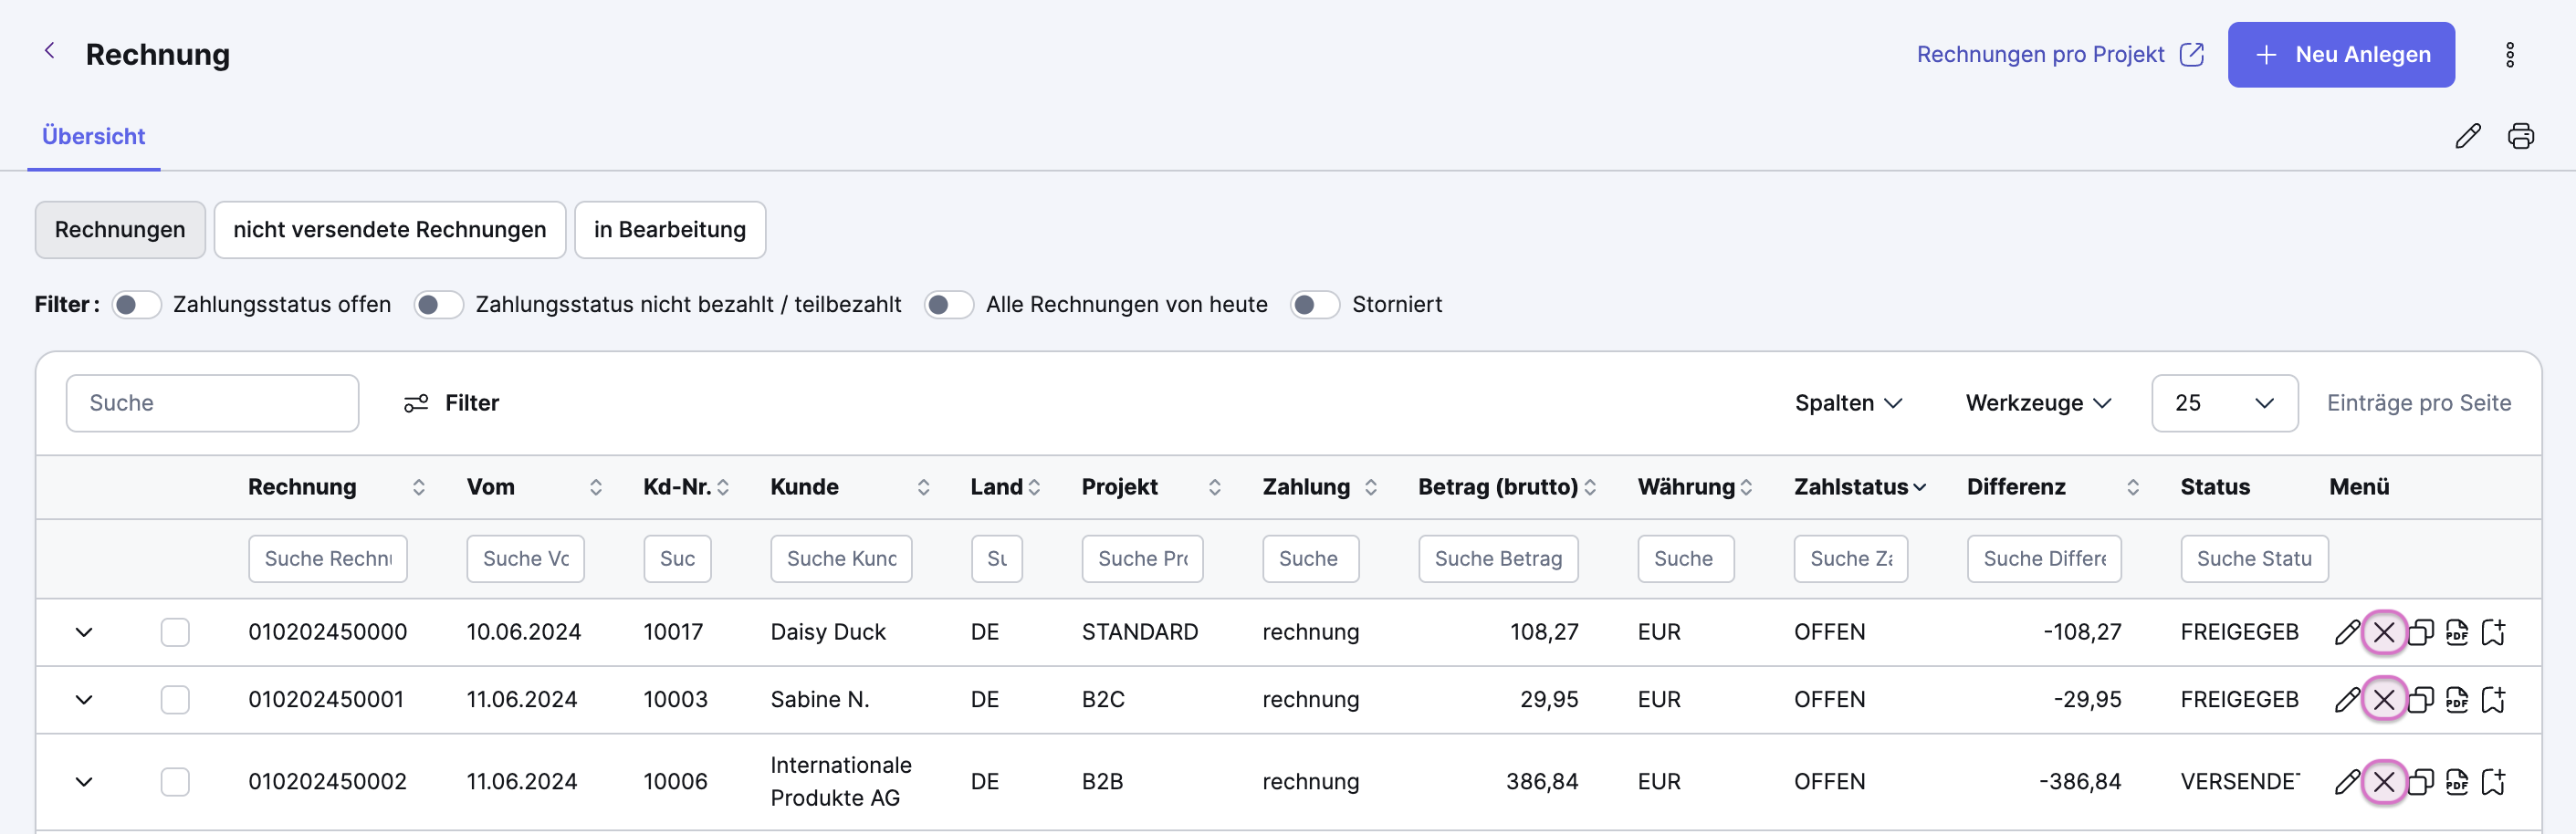Click the Suche Rechnung column filter field

click(x=328, y=559)
